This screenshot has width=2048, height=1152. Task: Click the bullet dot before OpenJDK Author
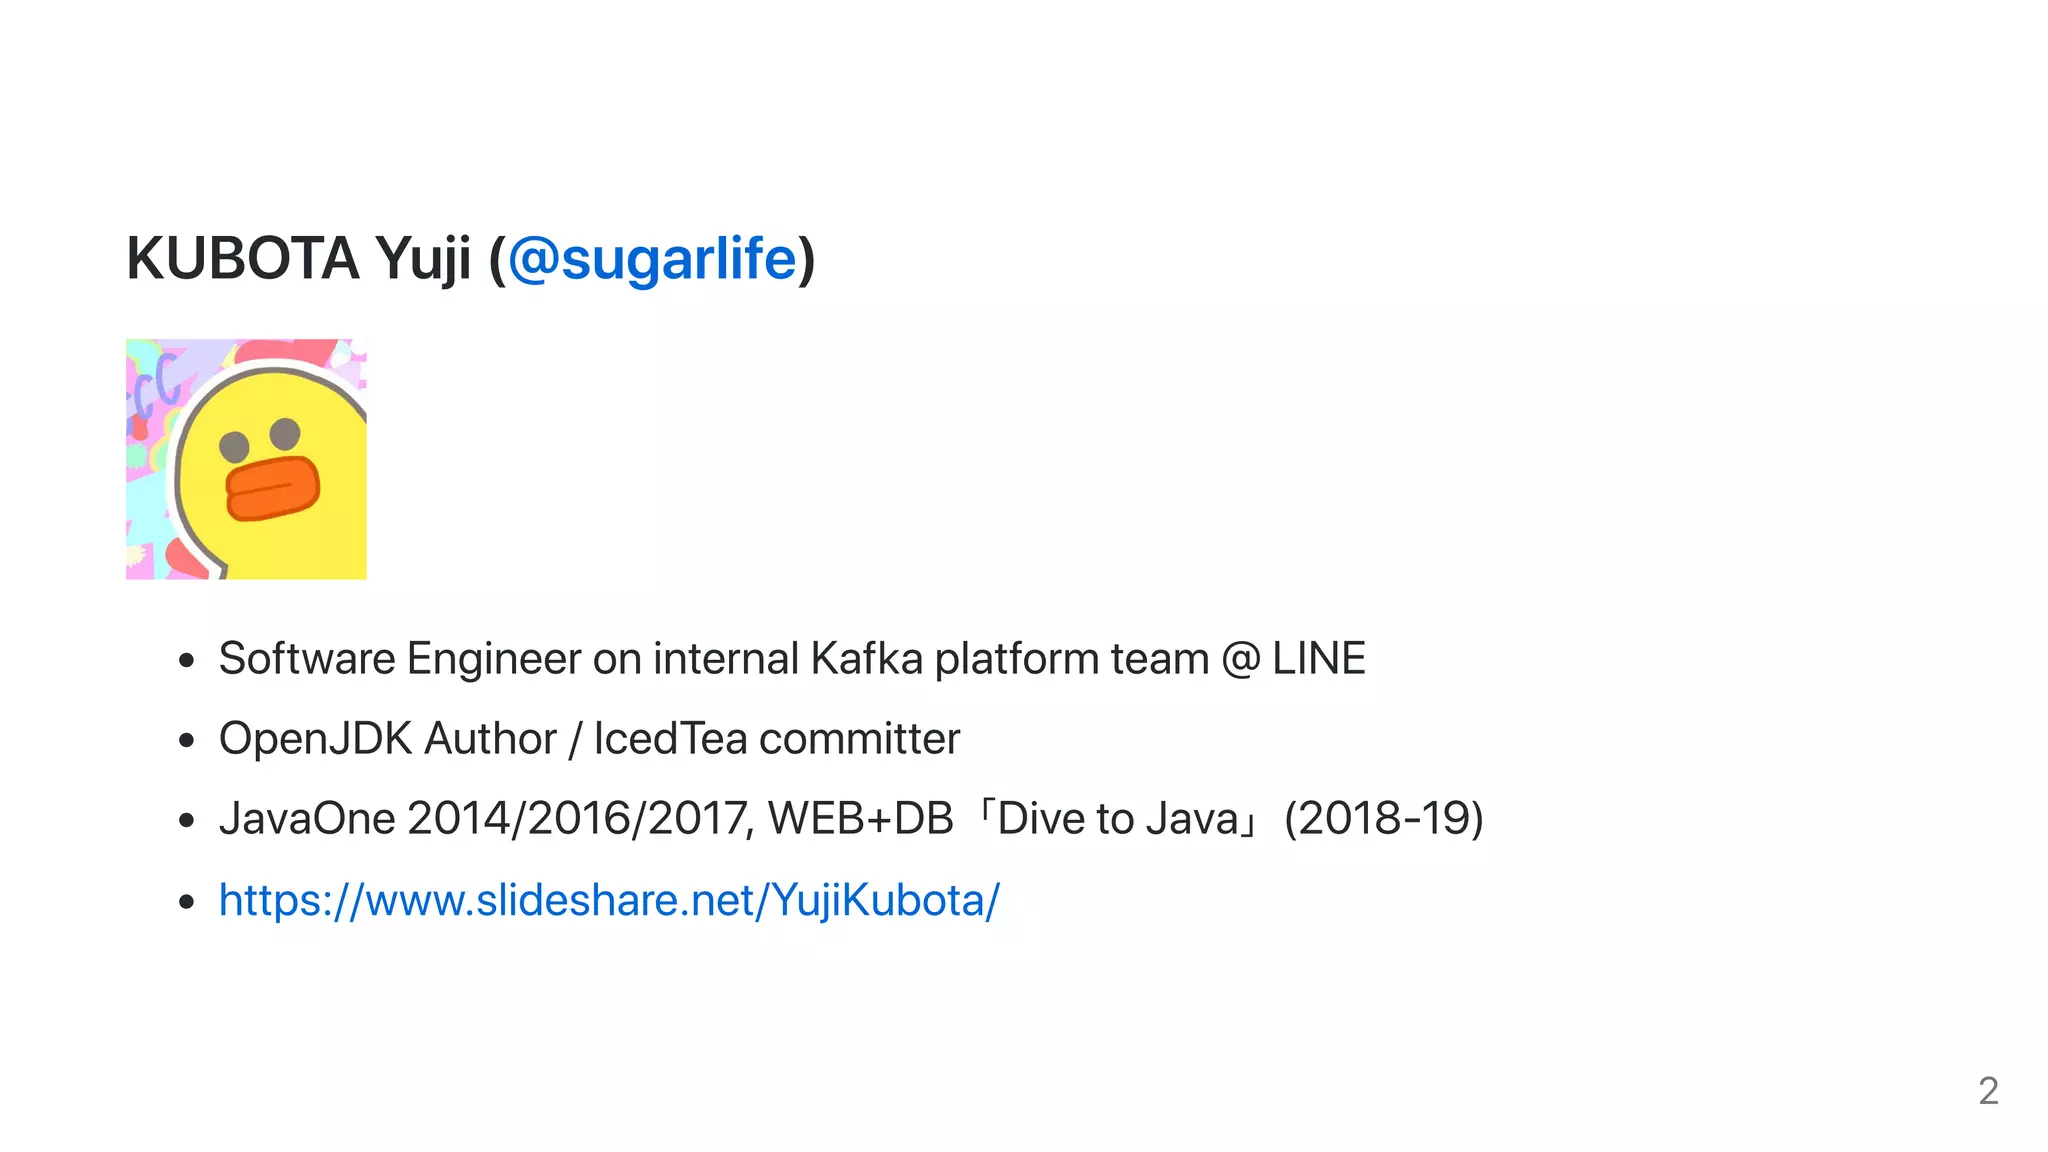[186, 741]
